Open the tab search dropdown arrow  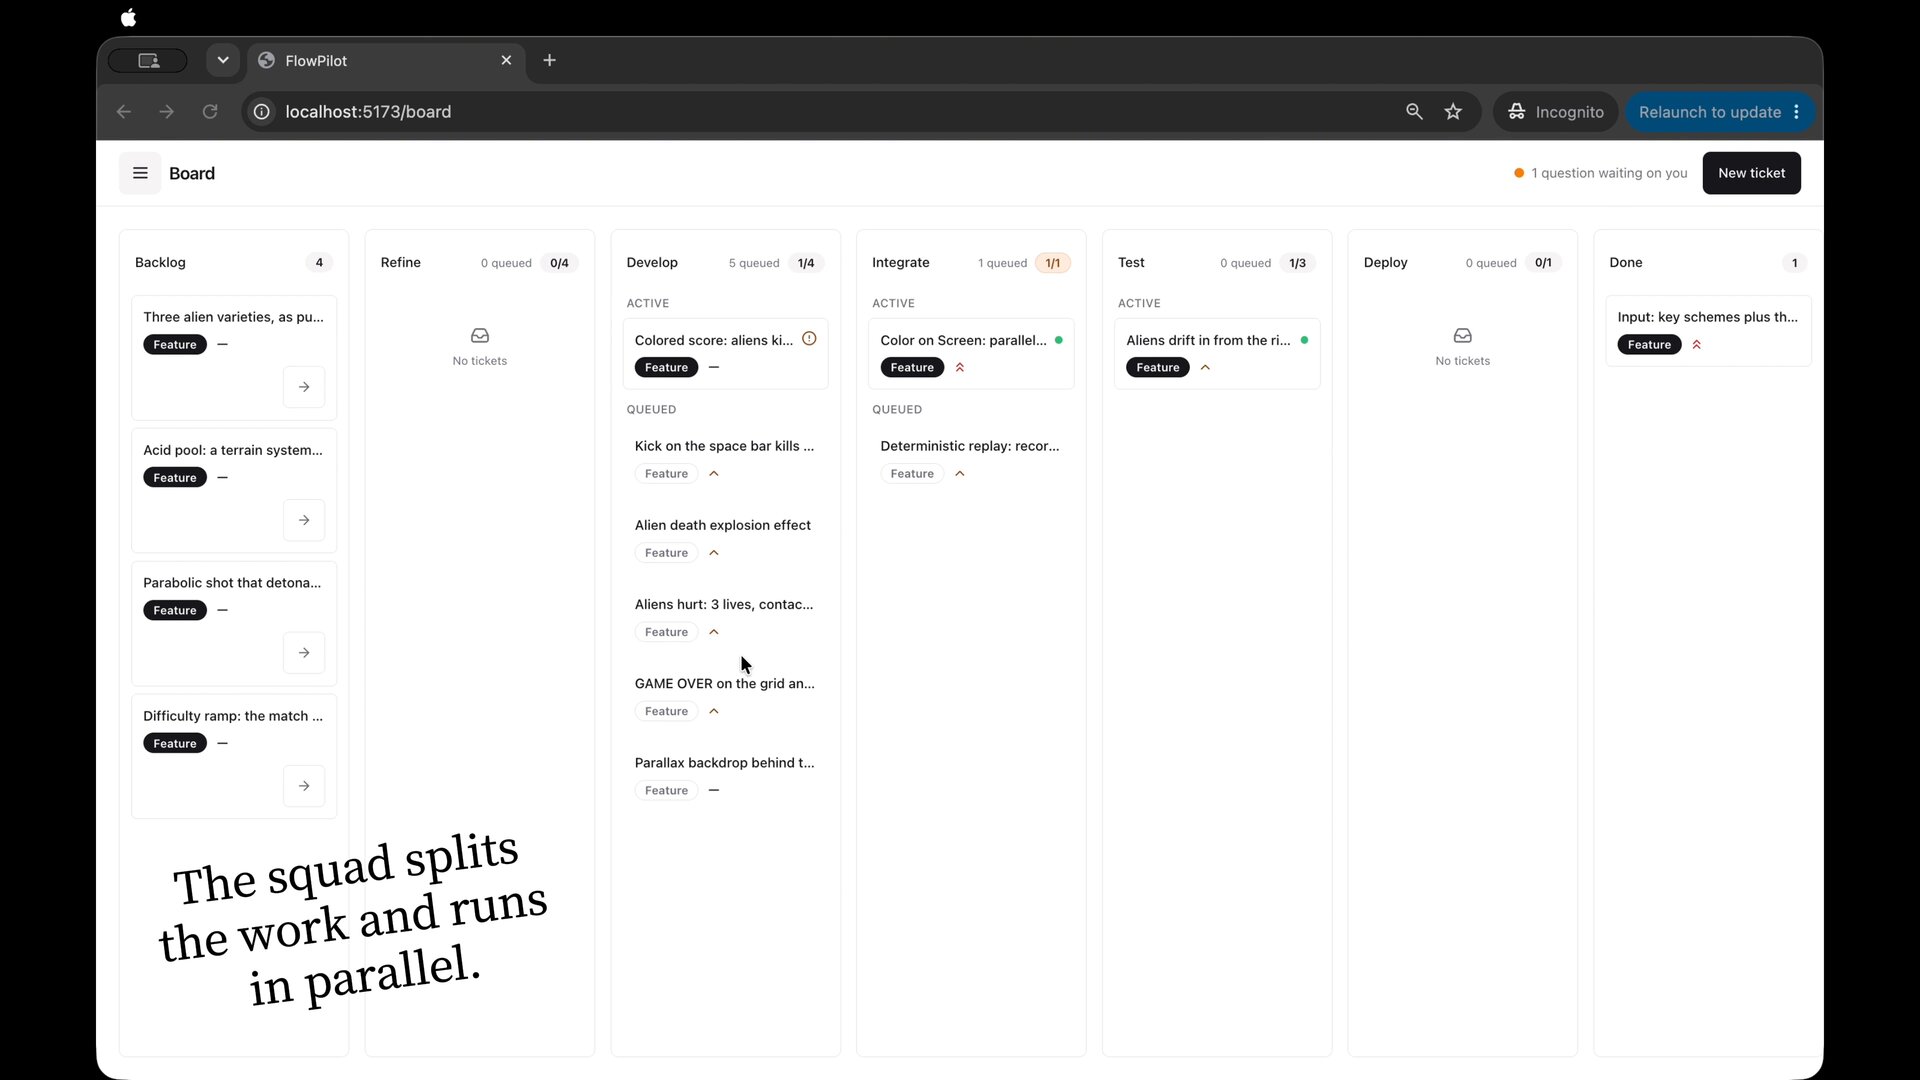tap(223, 60)
